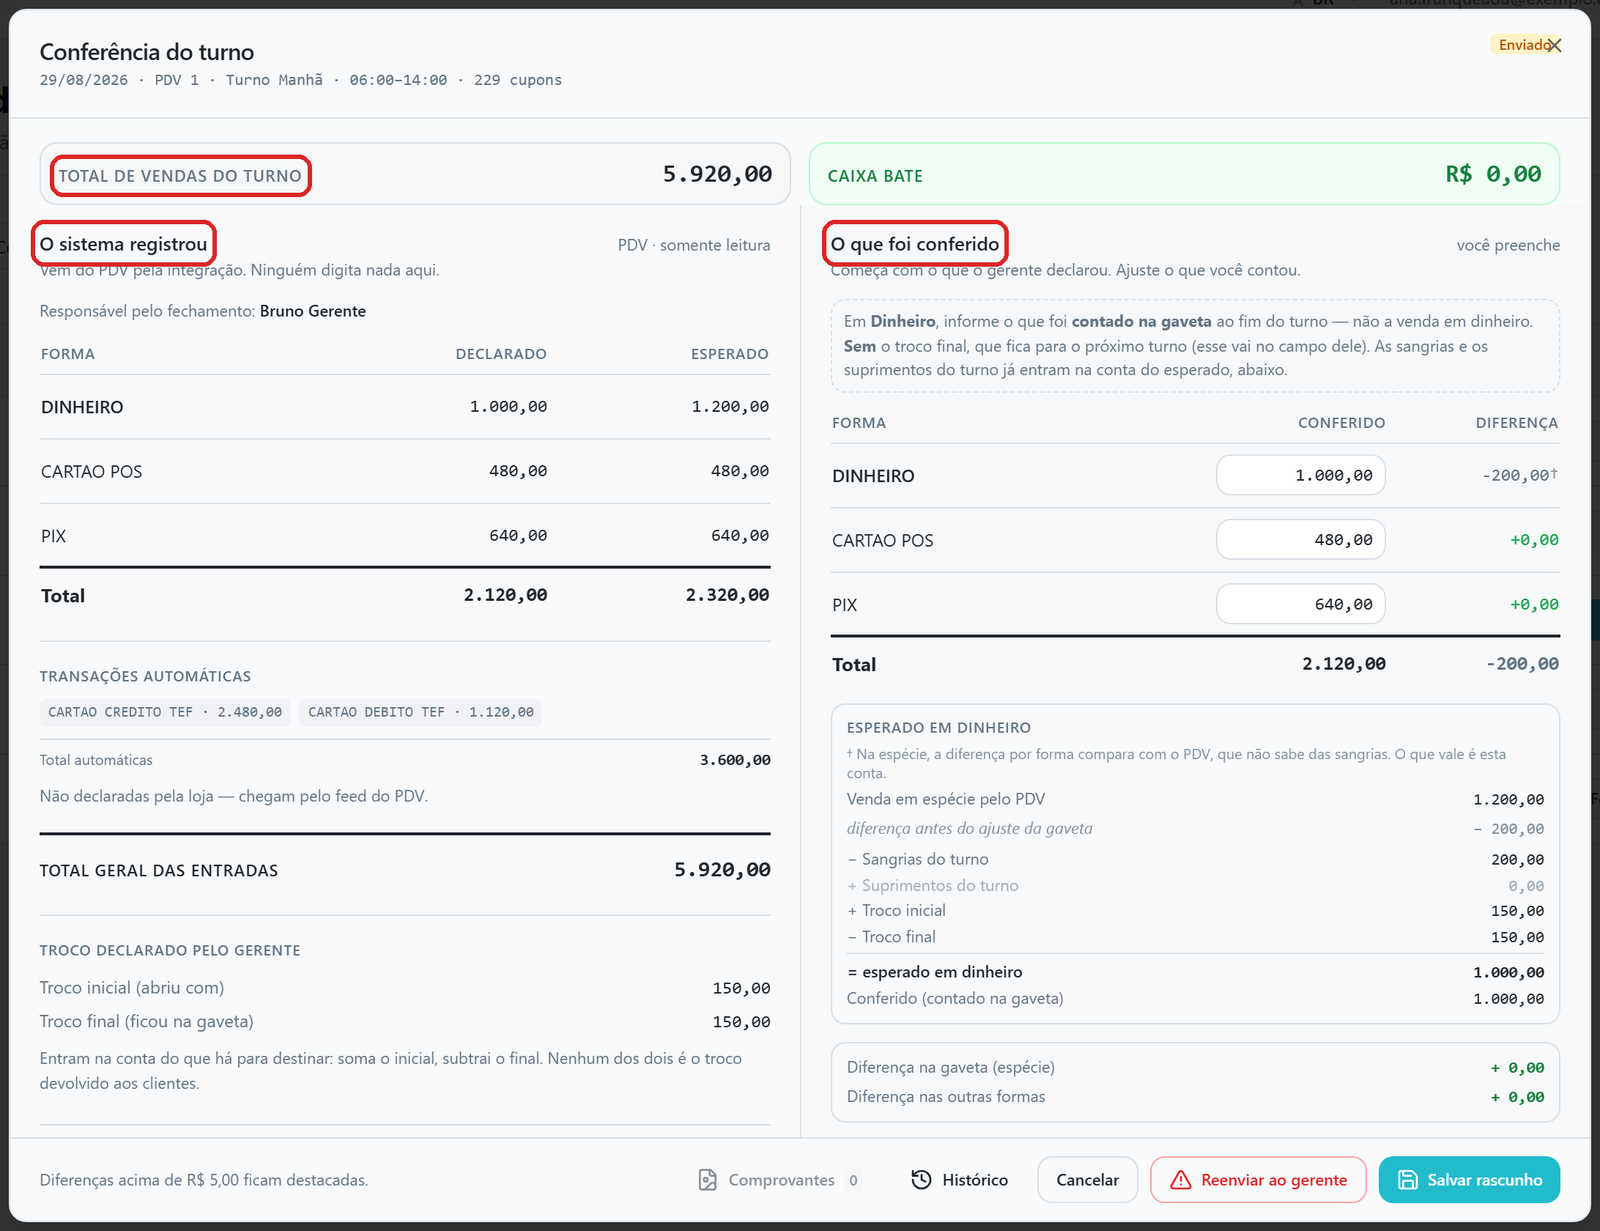Click the Enviado status badge
The image size is (1600, 1231).
[1520, 45]
